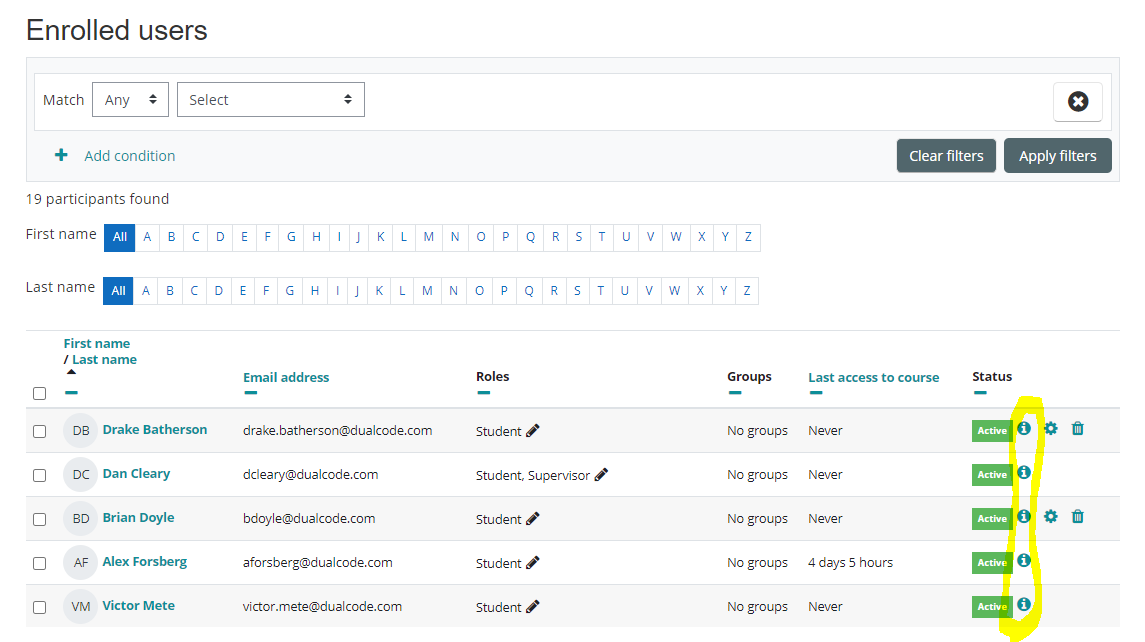Open enrolment gear settings for Brian Doyle
Screen dimensions: 1145x642
pyautogui.click(x=1050, y=517)
